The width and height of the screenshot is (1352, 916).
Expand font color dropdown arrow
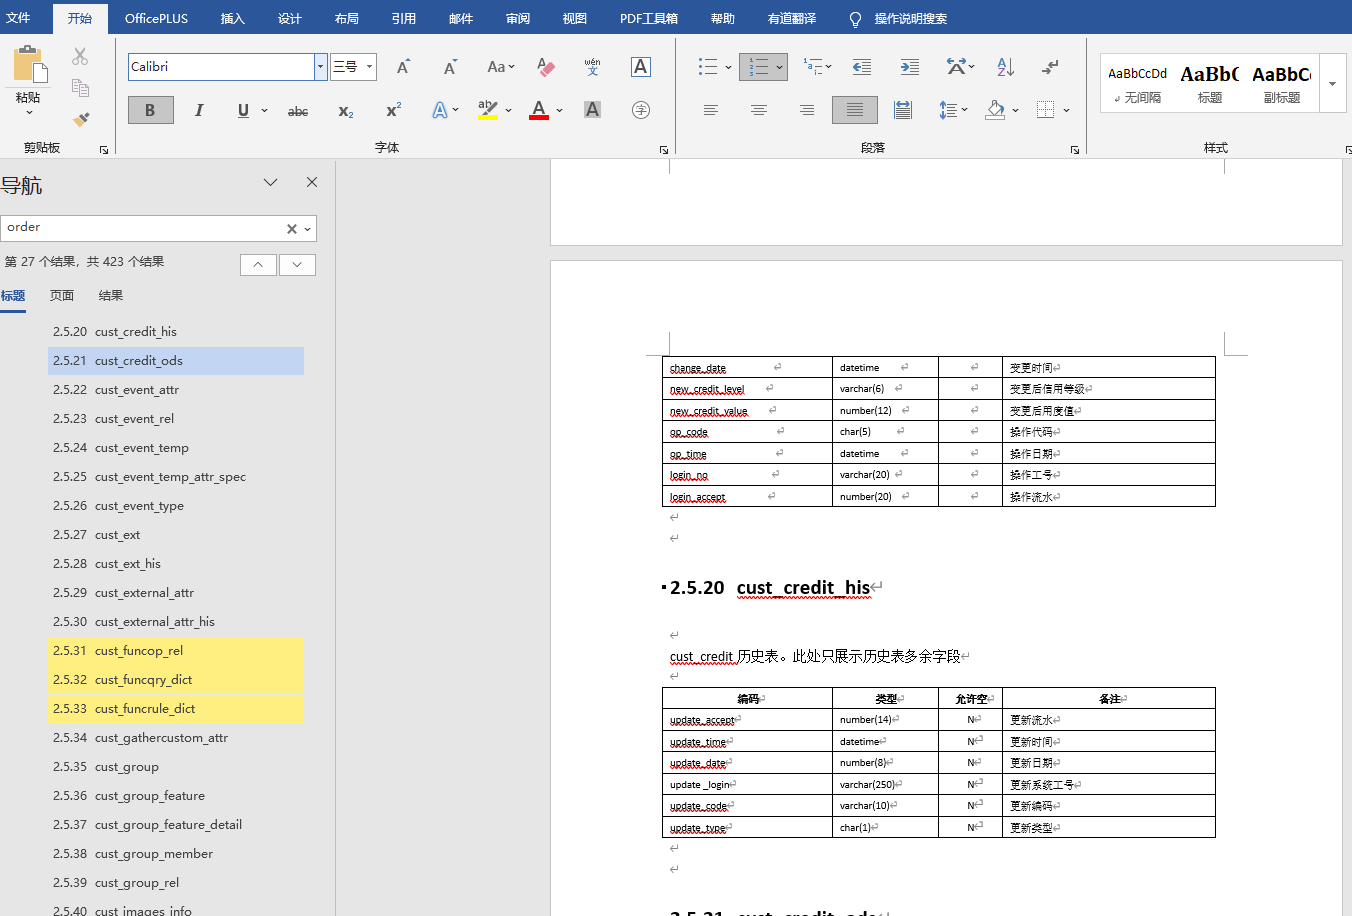pos(559,111)
